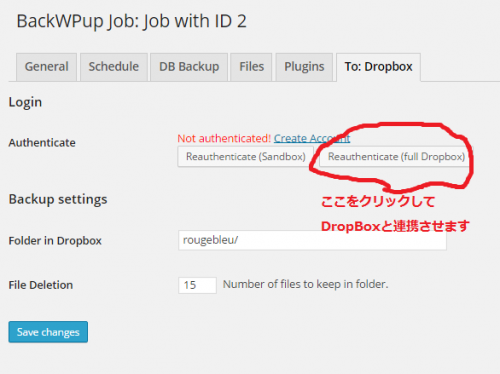This screenshot has height=374, width=500.
Task: Click the 'Login' section heading
Action: pyautogui.click(x=25, y=102)
